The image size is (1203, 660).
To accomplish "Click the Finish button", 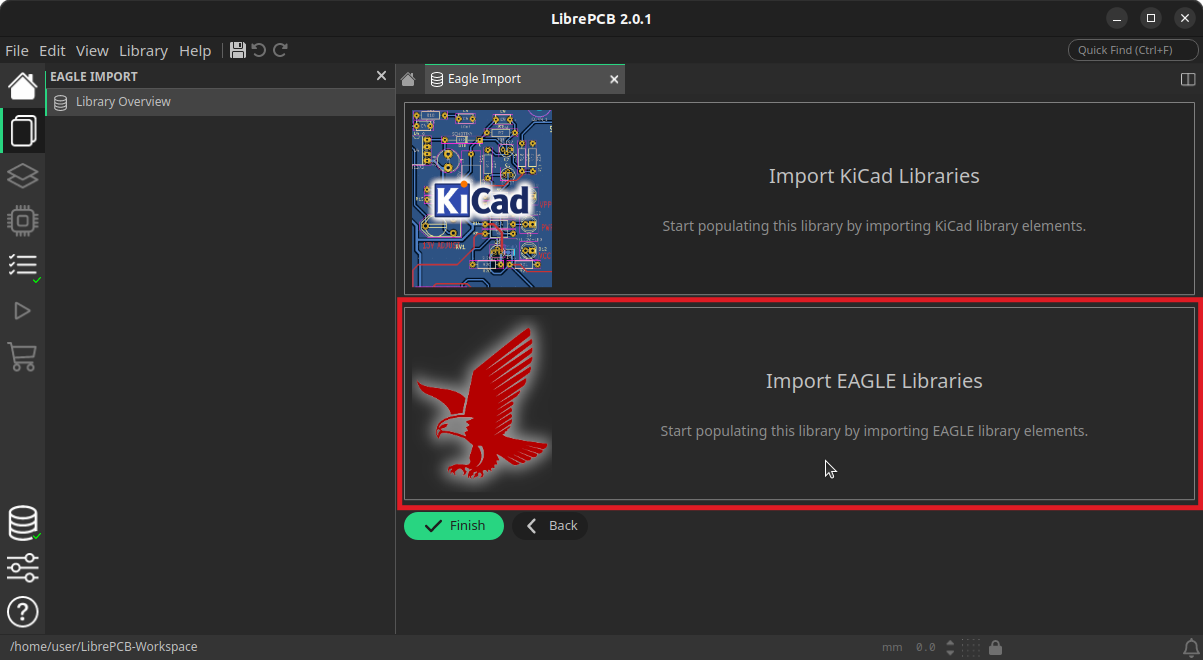I will click(454, 526).
